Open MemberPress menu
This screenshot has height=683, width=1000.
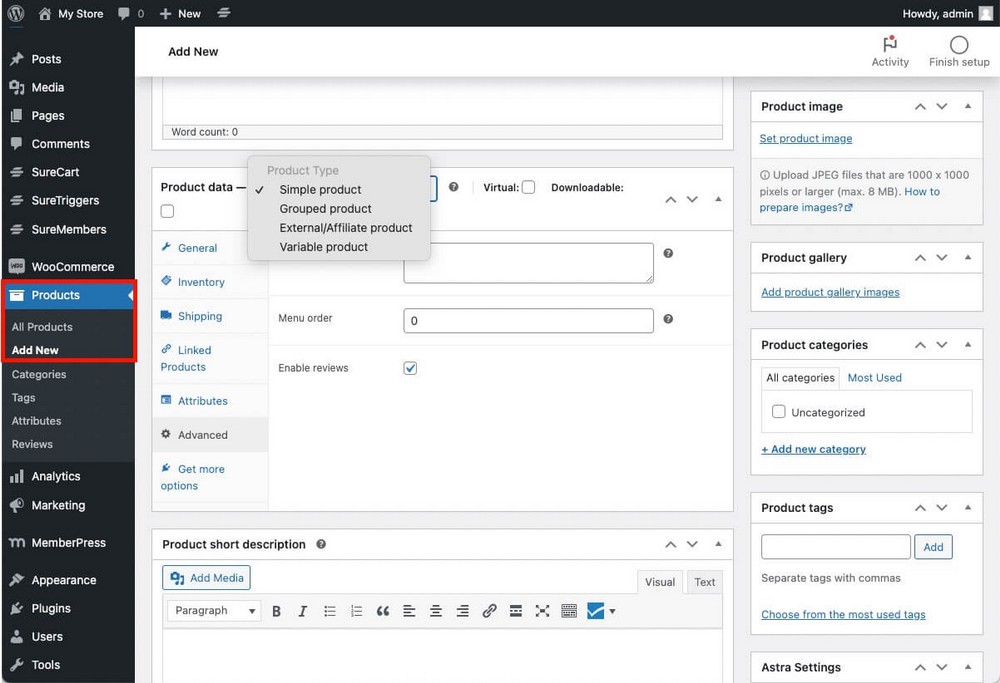point(68,543)
